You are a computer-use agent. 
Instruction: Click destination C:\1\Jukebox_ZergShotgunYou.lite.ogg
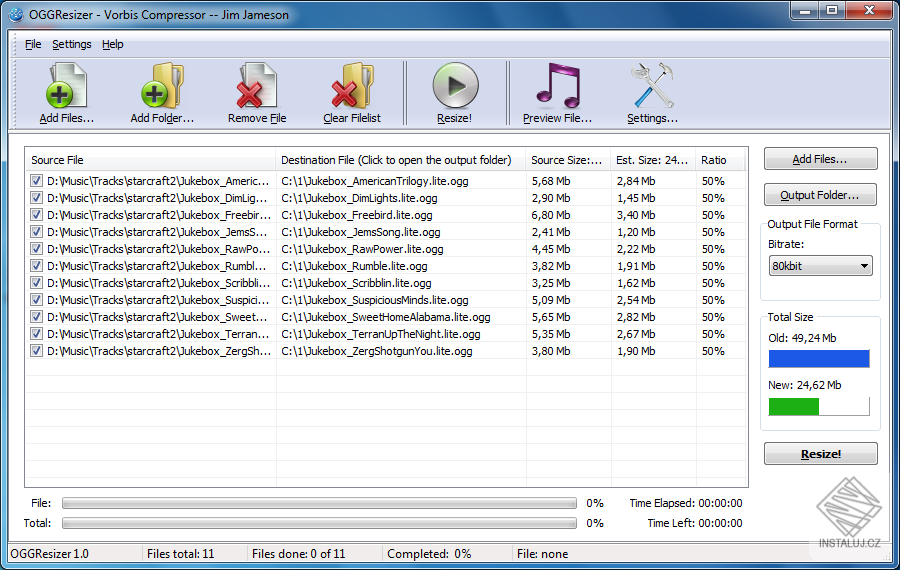coord(377,351)
